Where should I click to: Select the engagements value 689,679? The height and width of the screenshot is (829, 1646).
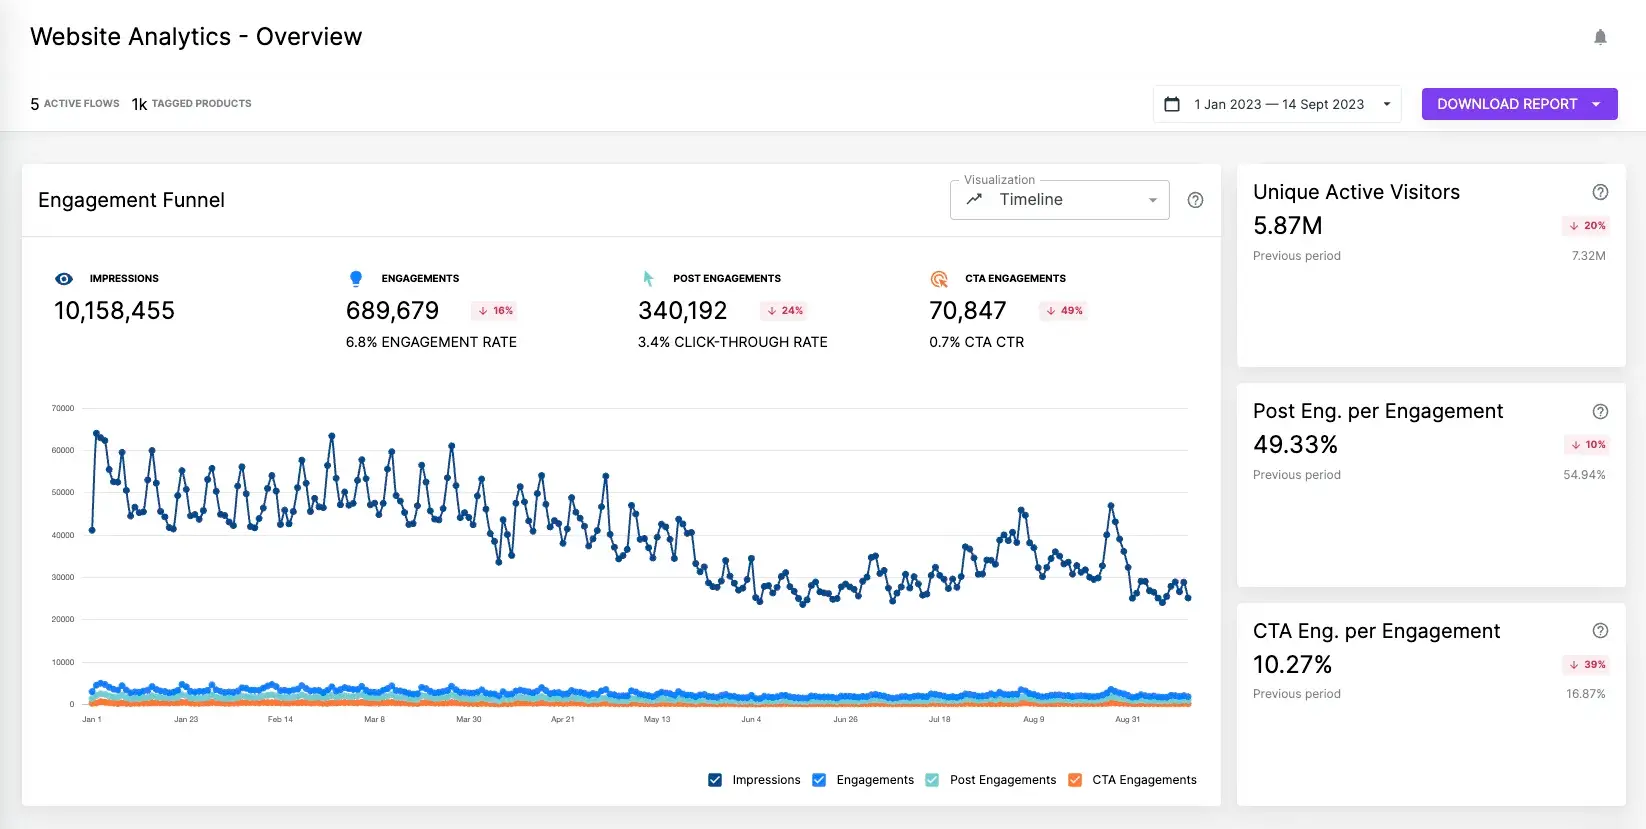[392, 311]
